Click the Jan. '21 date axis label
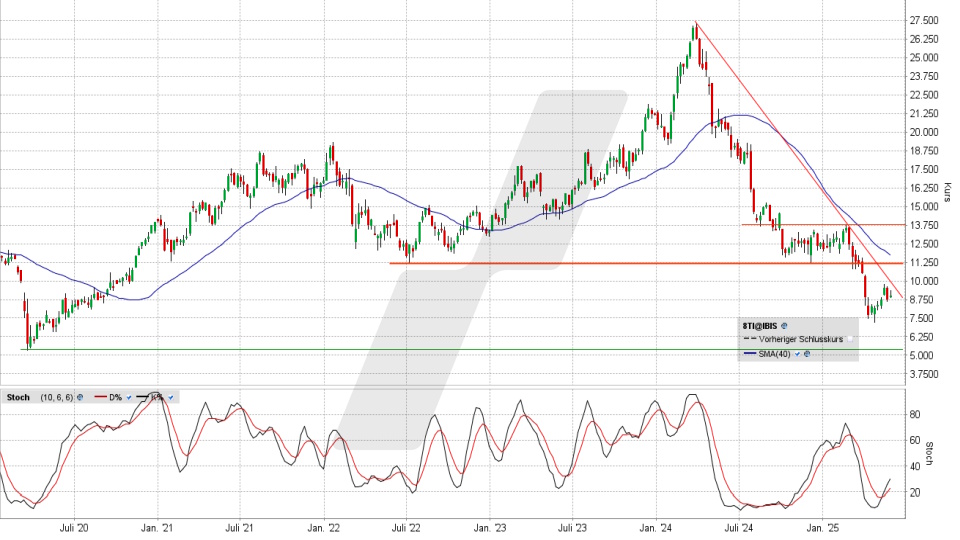The image size is (960, 540). (x=157, y=528)
